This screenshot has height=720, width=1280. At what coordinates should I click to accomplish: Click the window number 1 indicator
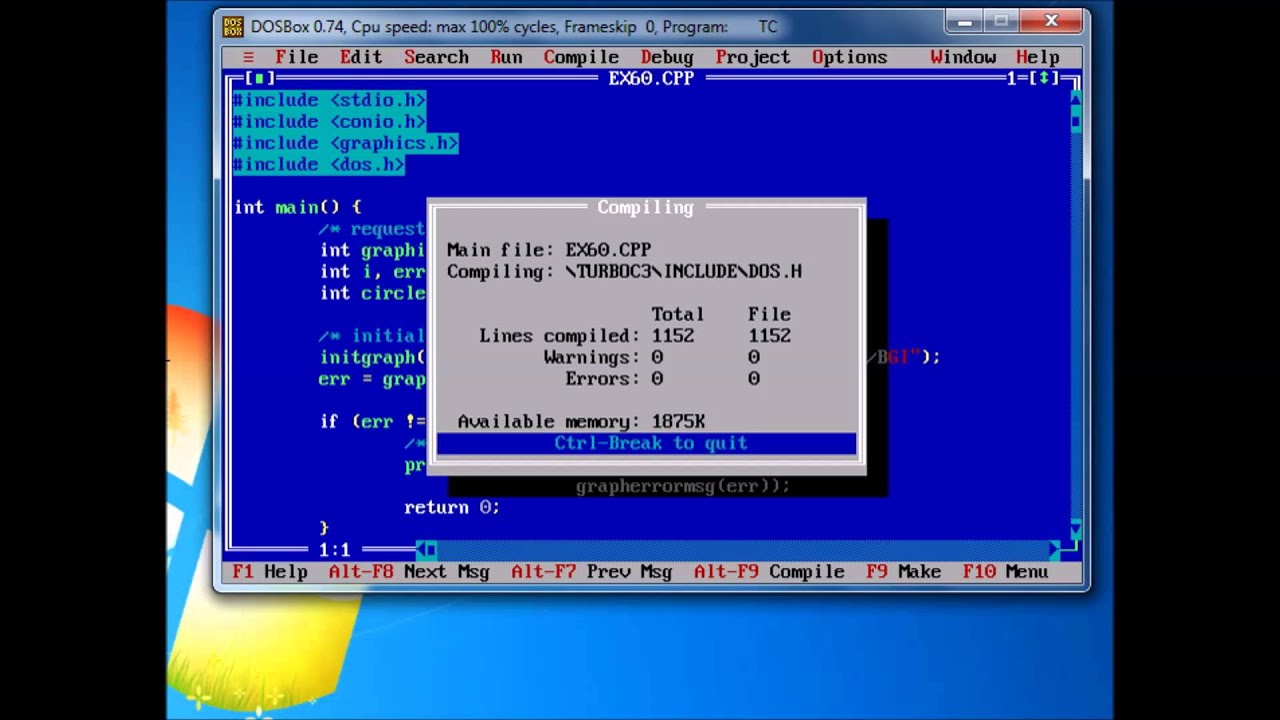[1011, 78]
